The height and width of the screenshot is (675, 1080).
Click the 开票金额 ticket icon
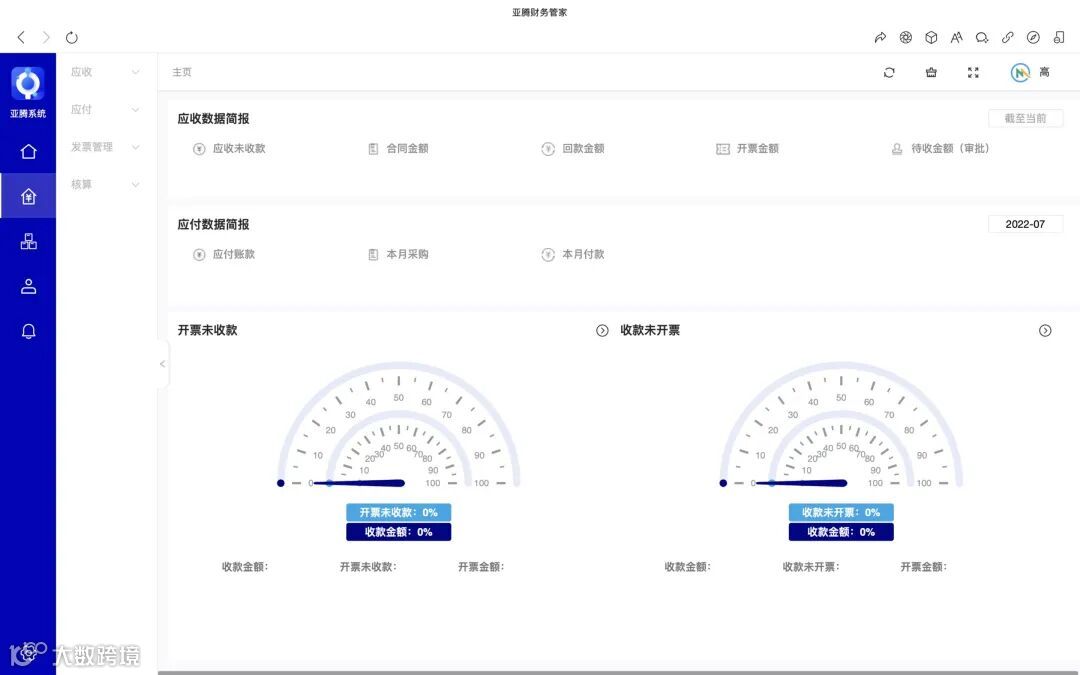[x=723, y=149]
